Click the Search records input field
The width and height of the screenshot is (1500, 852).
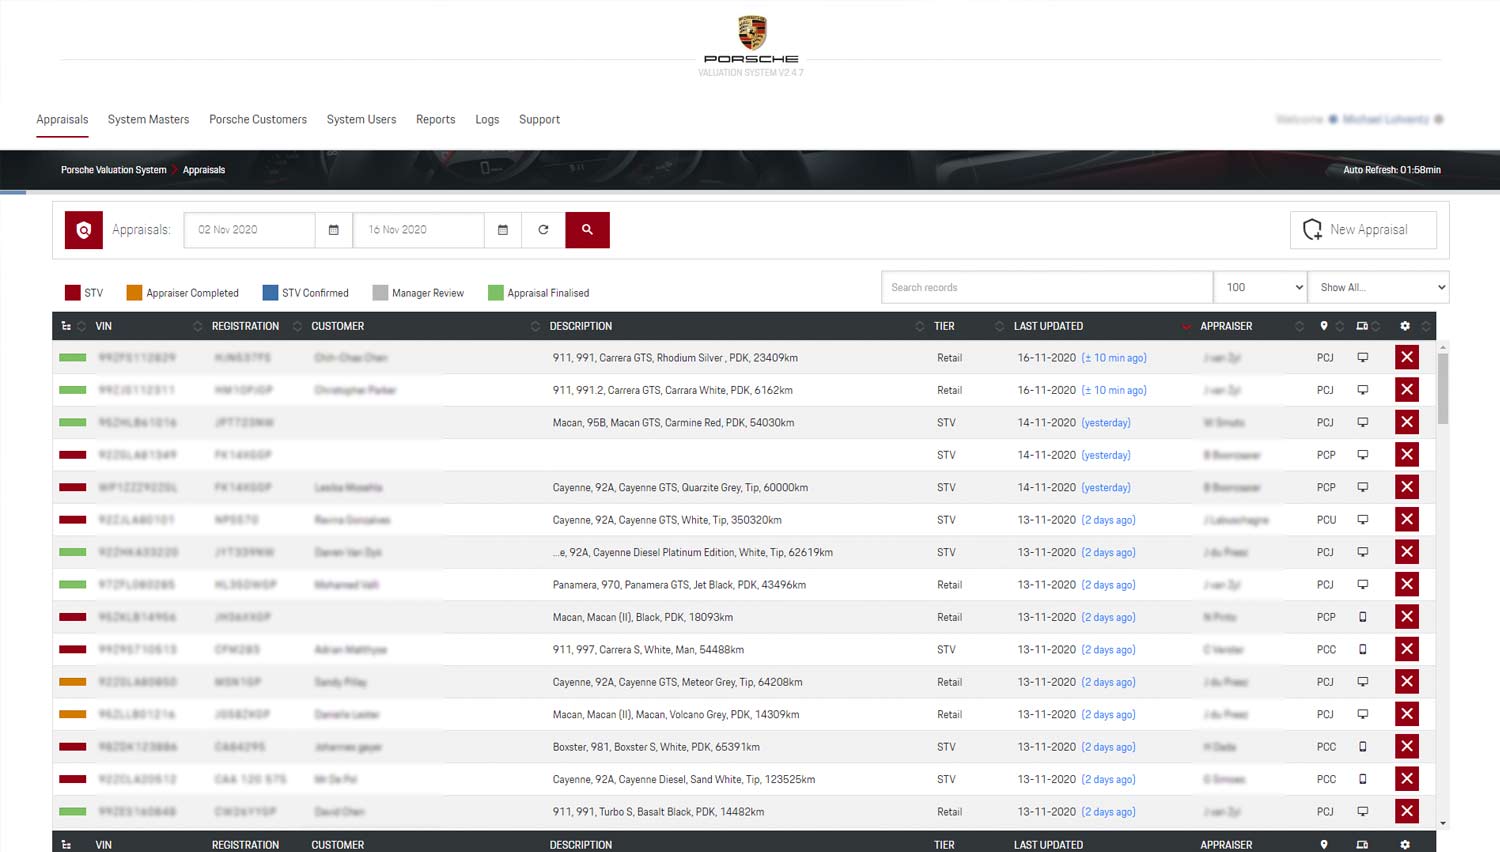click(x=1047, y=287)
